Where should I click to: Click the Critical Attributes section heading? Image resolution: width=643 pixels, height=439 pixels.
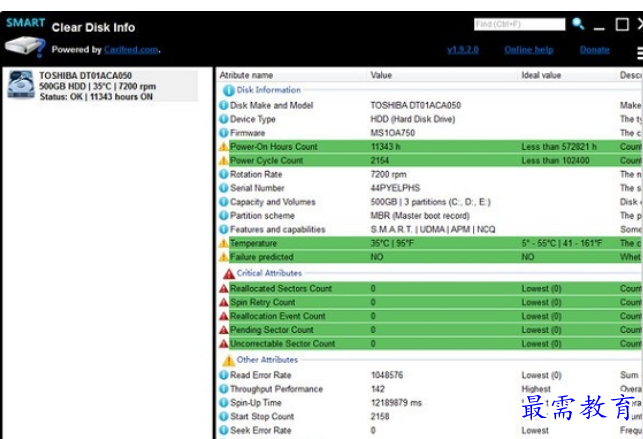pyautogui.click(x=269, y=273)
